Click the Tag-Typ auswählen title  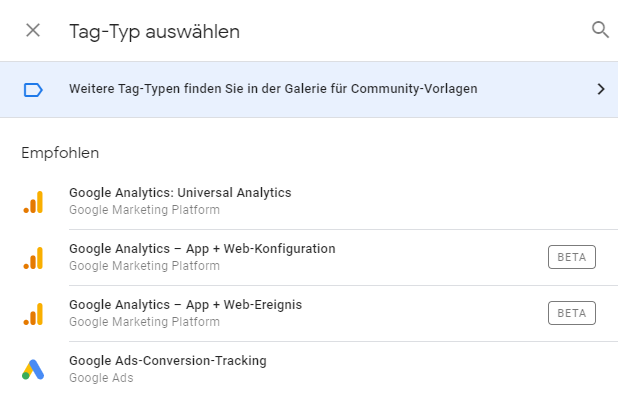[x=154, y=32]
